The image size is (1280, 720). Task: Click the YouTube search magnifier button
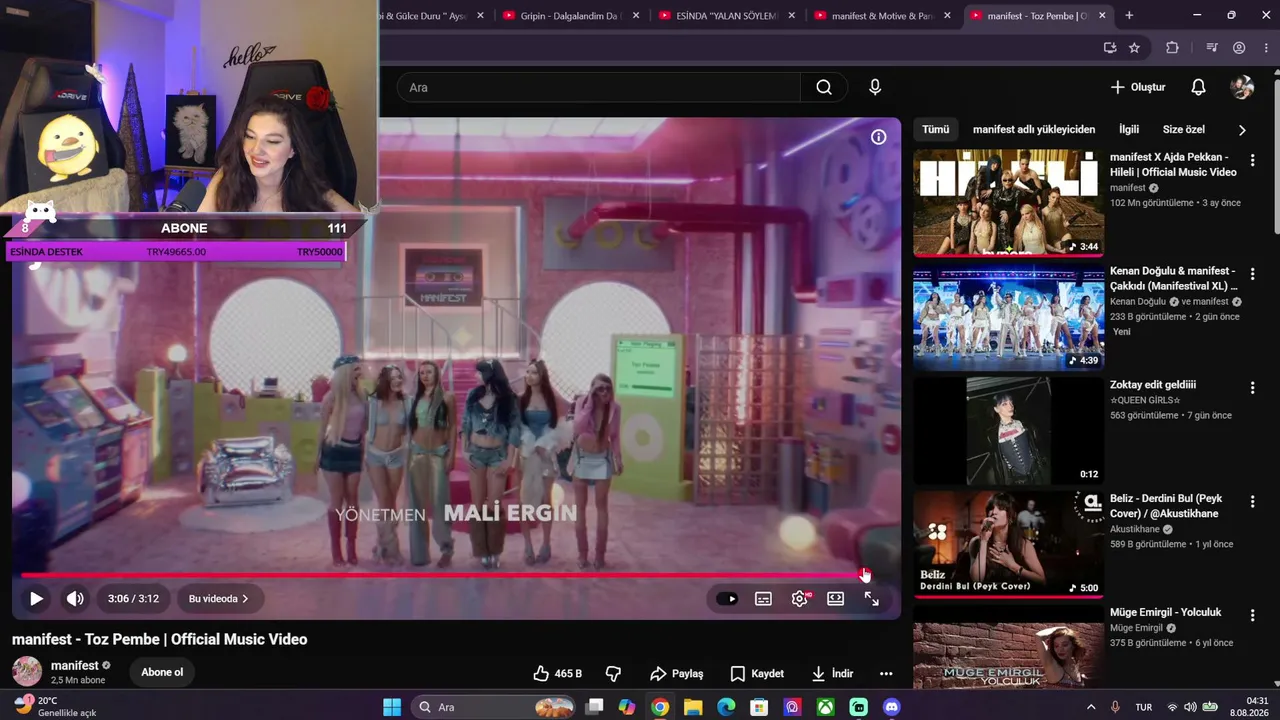click(824, 87)
